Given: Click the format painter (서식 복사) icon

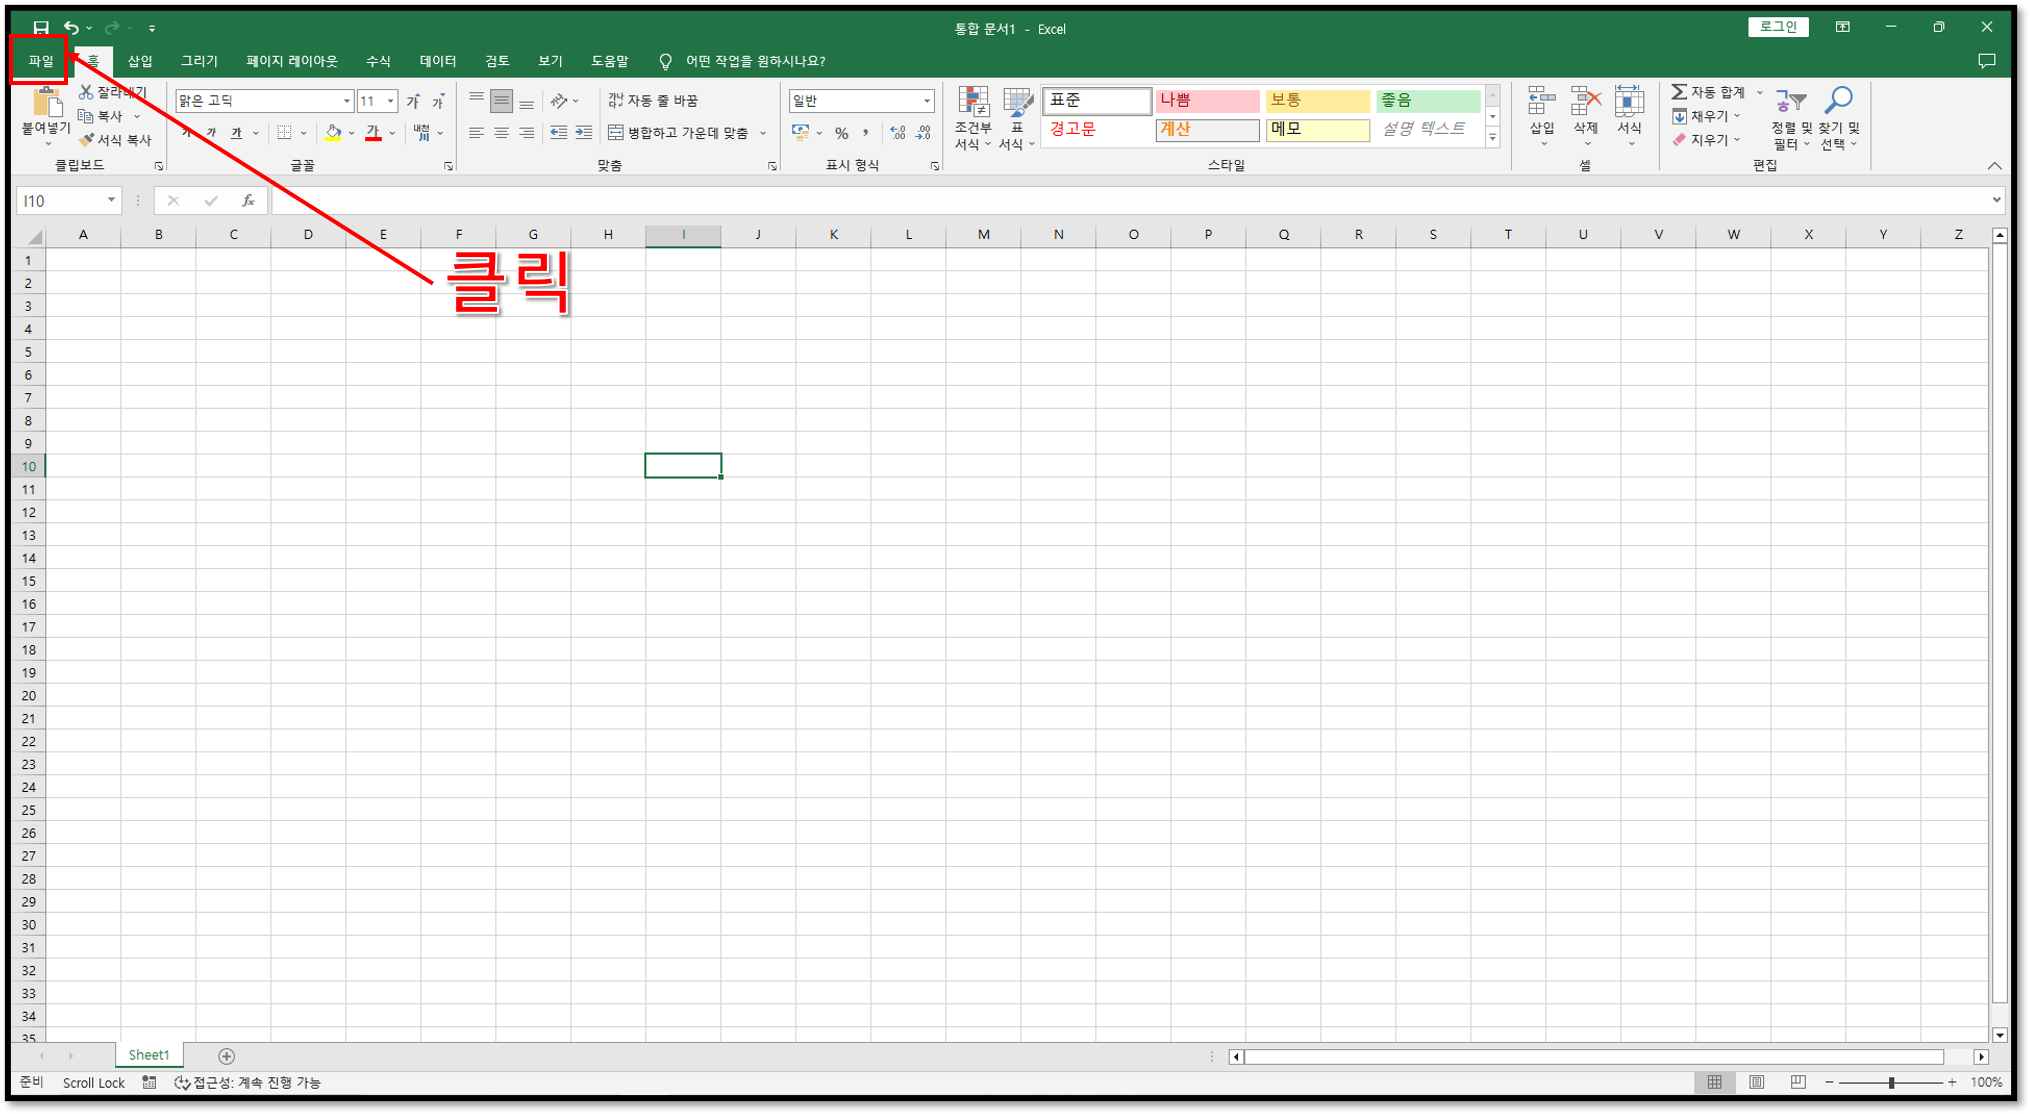Looking at the screenshot, I should click(x=87, y=140).
